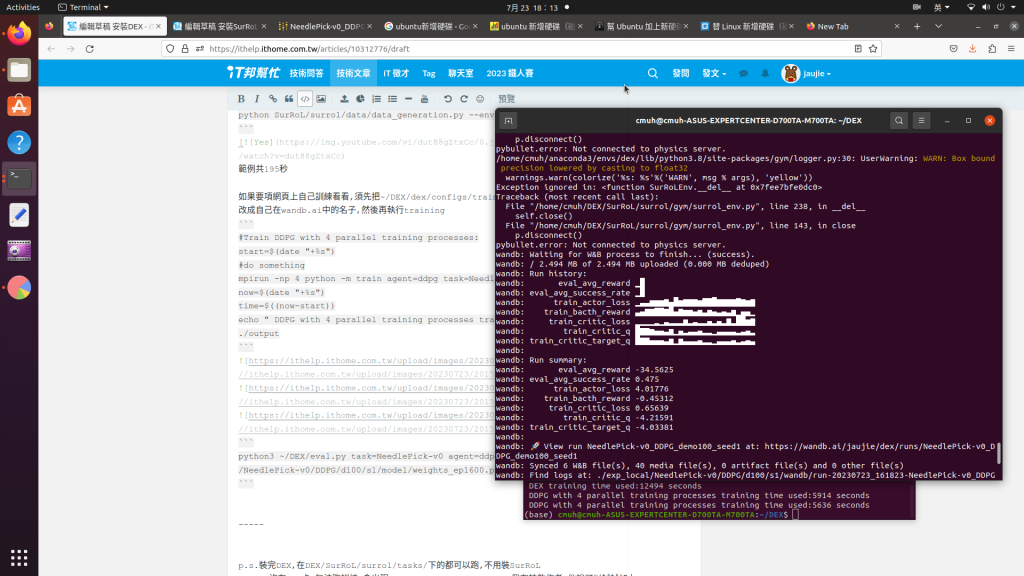
Task: Insert a bulleted list
Action: (x=392, y=99)
